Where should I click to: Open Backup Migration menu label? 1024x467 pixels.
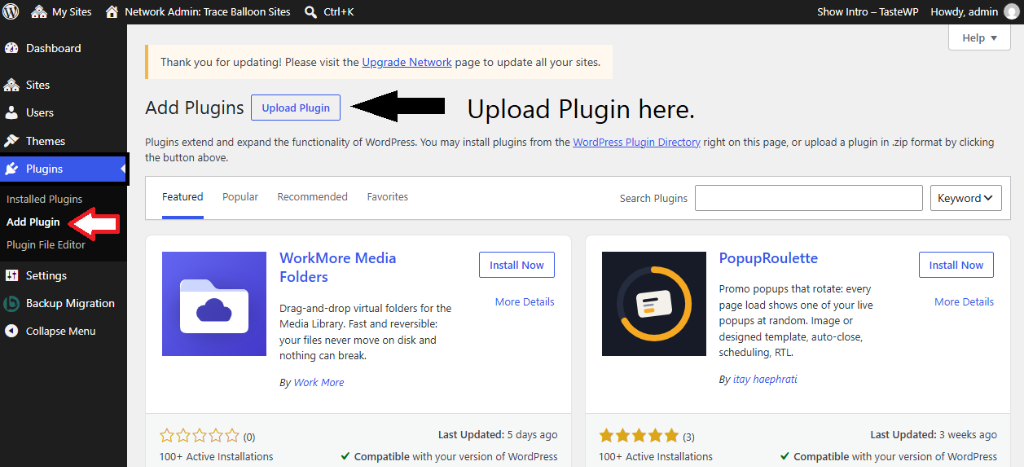pos(71,303)
